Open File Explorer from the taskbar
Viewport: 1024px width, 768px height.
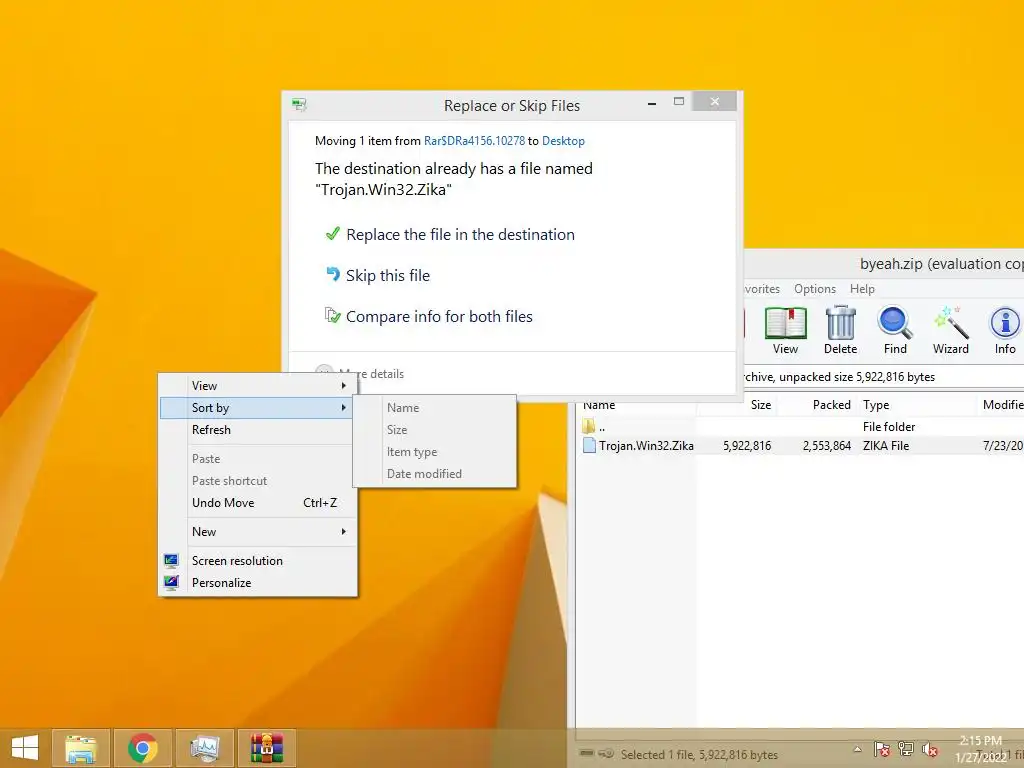click(81, 748)
